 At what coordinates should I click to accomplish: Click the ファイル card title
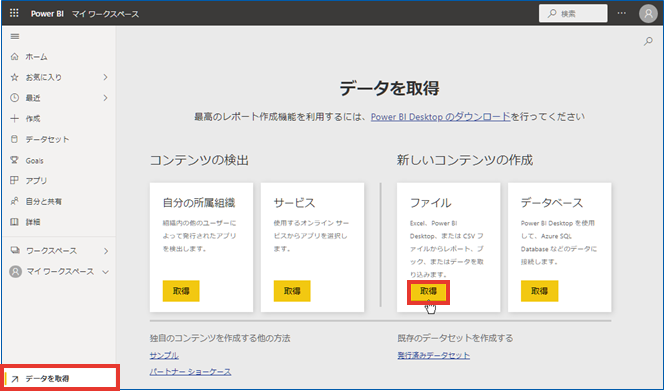tap(430, 203)
